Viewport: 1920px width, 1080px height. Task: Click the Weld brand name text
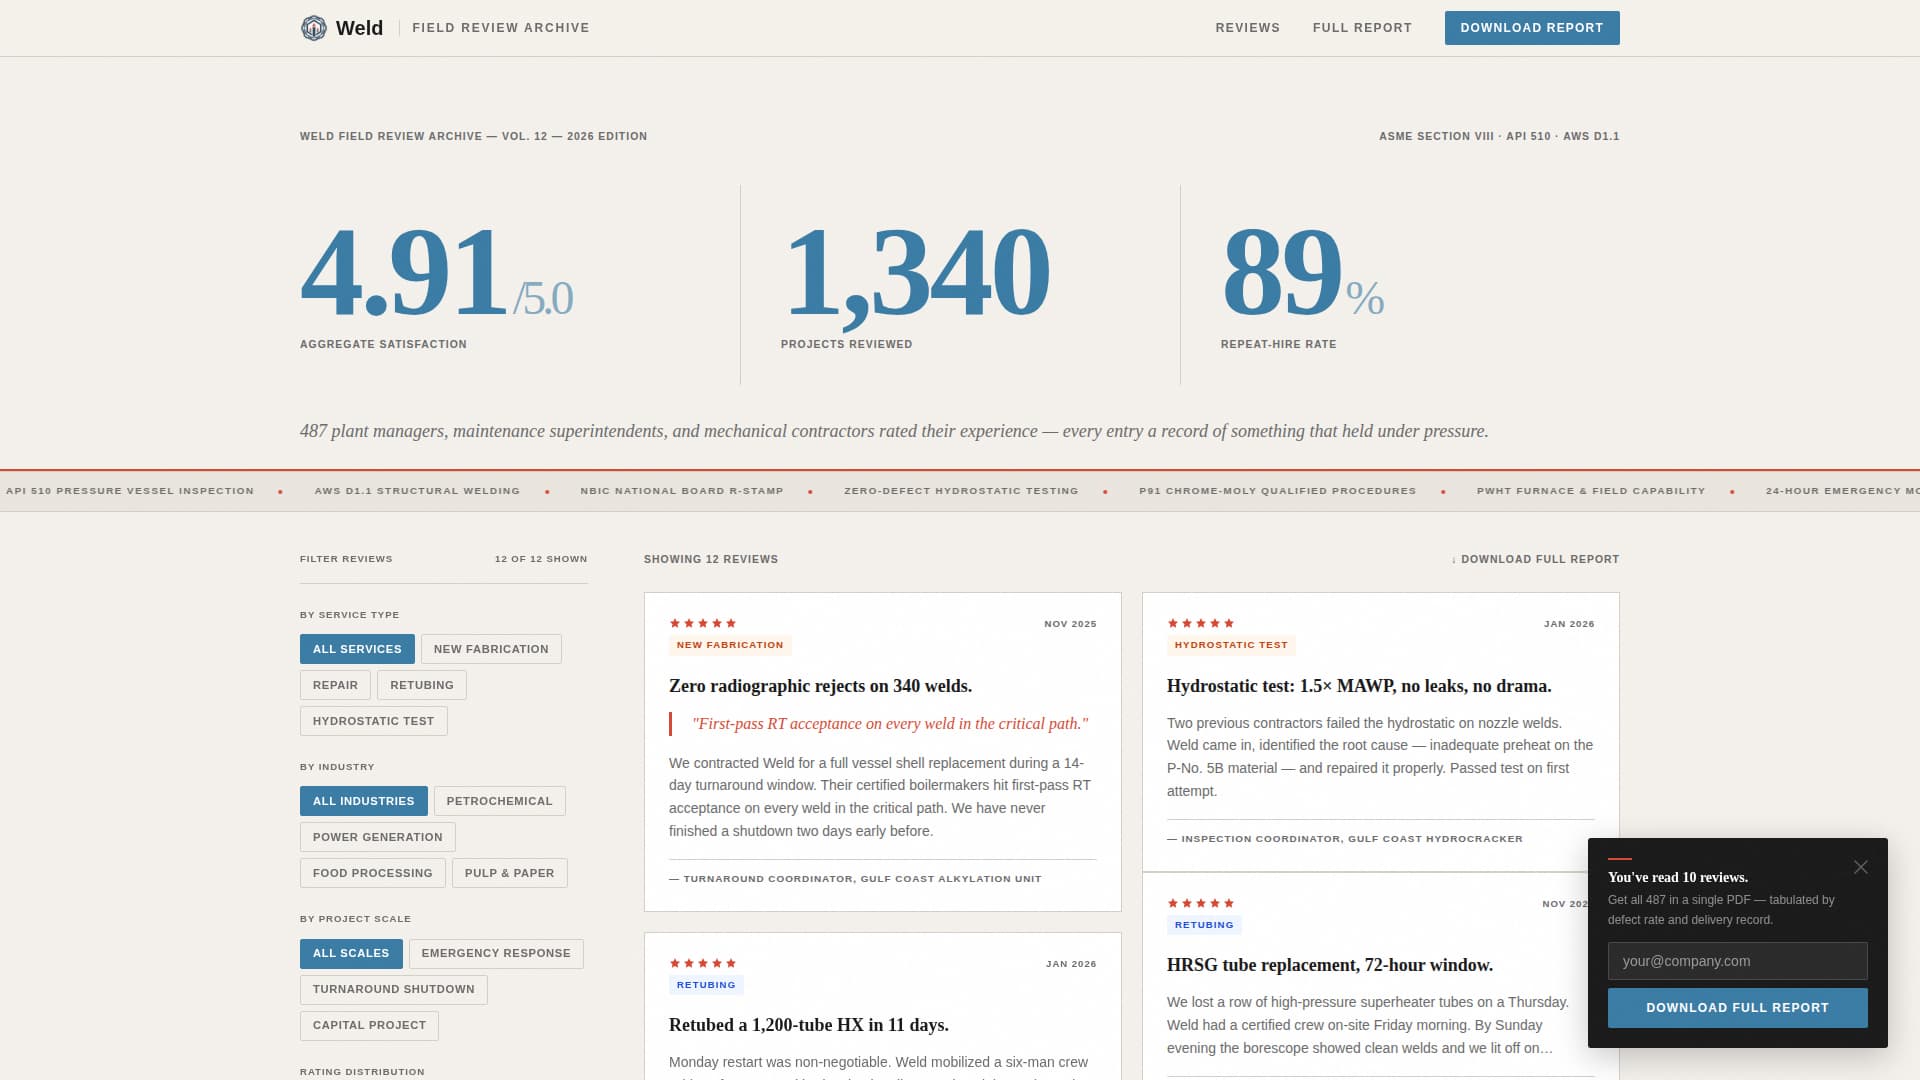pyautogui.click(x=359, y=28)
